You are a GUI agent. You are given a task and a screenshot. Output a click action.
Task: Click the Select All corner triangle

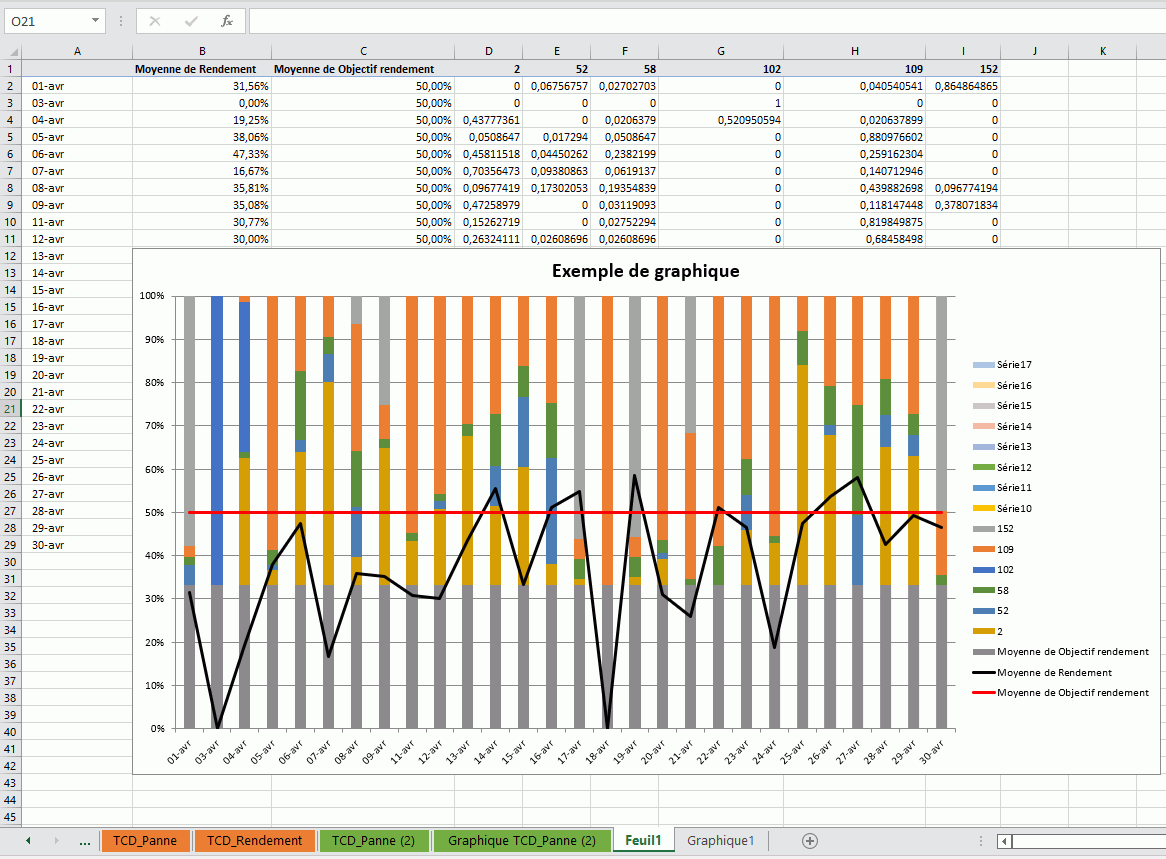tap(12, 51)
